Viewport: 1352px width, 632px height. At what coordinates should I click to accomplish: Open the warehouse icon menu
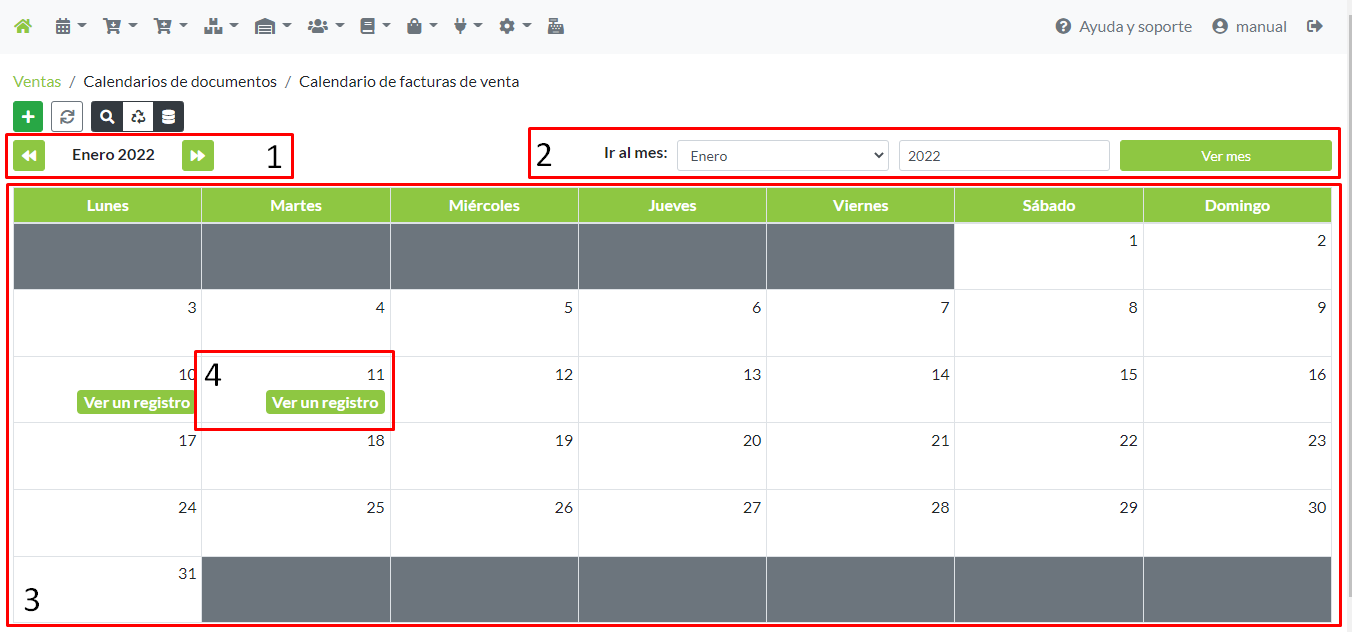click(x=272, y=27)
